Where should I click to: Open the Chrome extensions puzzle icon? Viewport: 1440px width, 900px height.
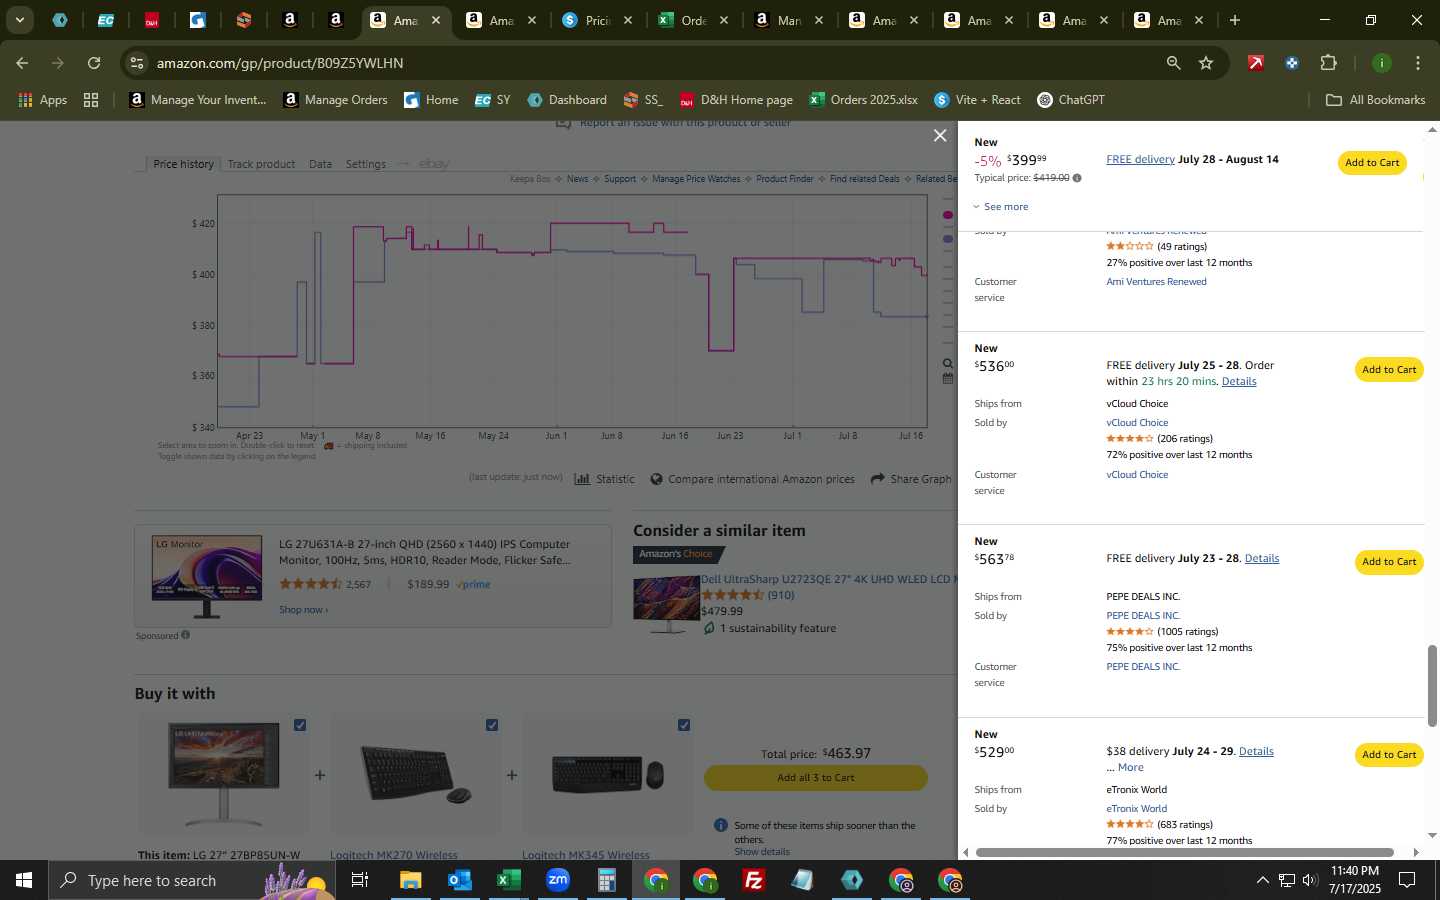(1328, 63)
